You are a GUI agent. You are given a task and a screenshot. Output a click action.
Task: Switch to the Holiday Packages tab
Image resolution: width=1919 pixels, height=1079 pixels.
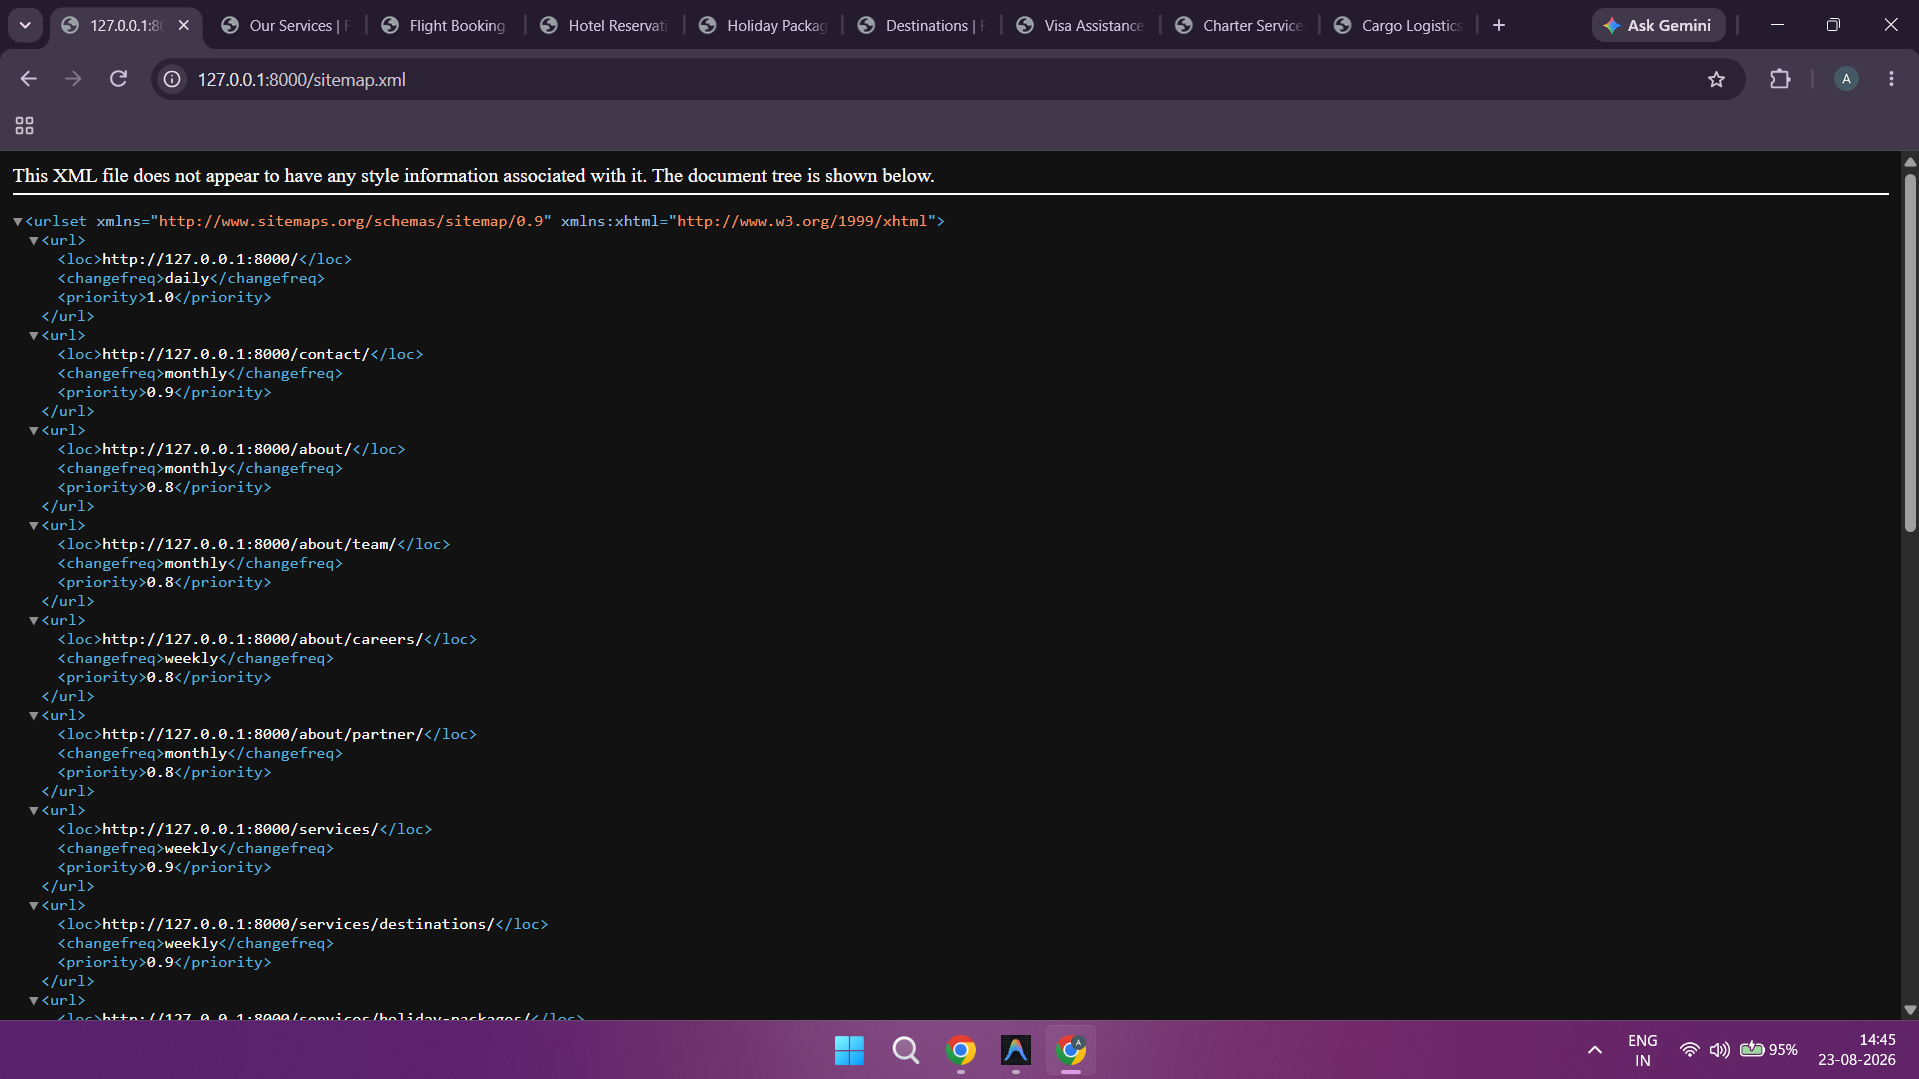(x=764, y=25)
